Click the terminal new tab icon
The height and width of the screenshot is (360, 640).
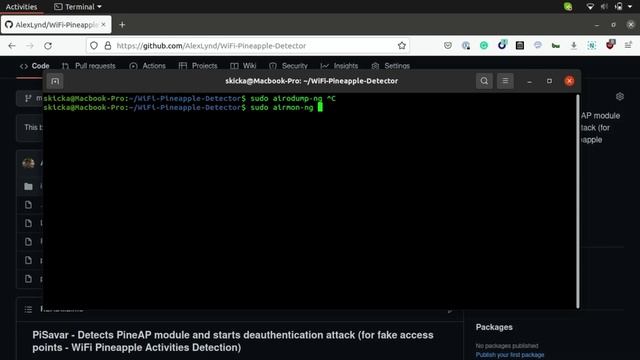tap(55, 81)
